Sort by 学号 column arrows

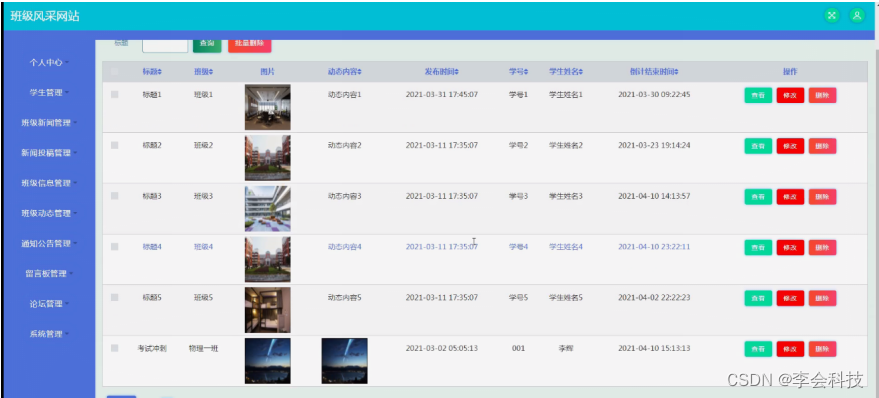[x=526, y=72]
